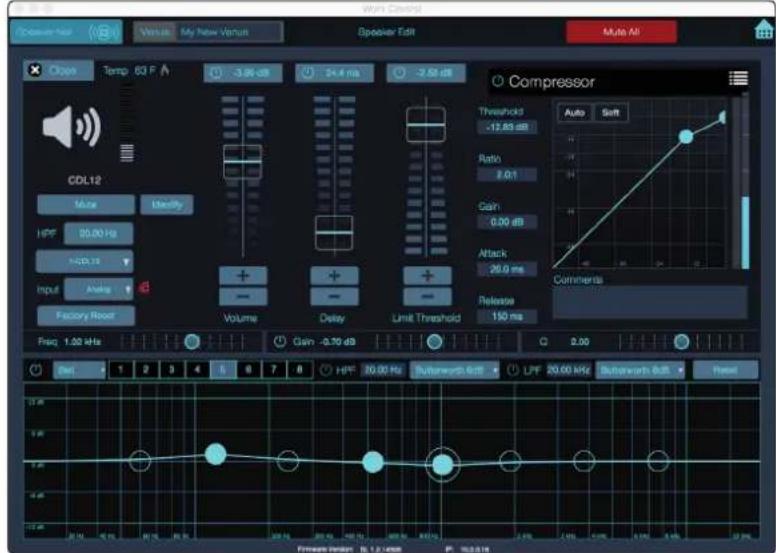Select the highlighted EQ node of band 5
Viewport: 776px width, 553px height.
coord(442,464)
